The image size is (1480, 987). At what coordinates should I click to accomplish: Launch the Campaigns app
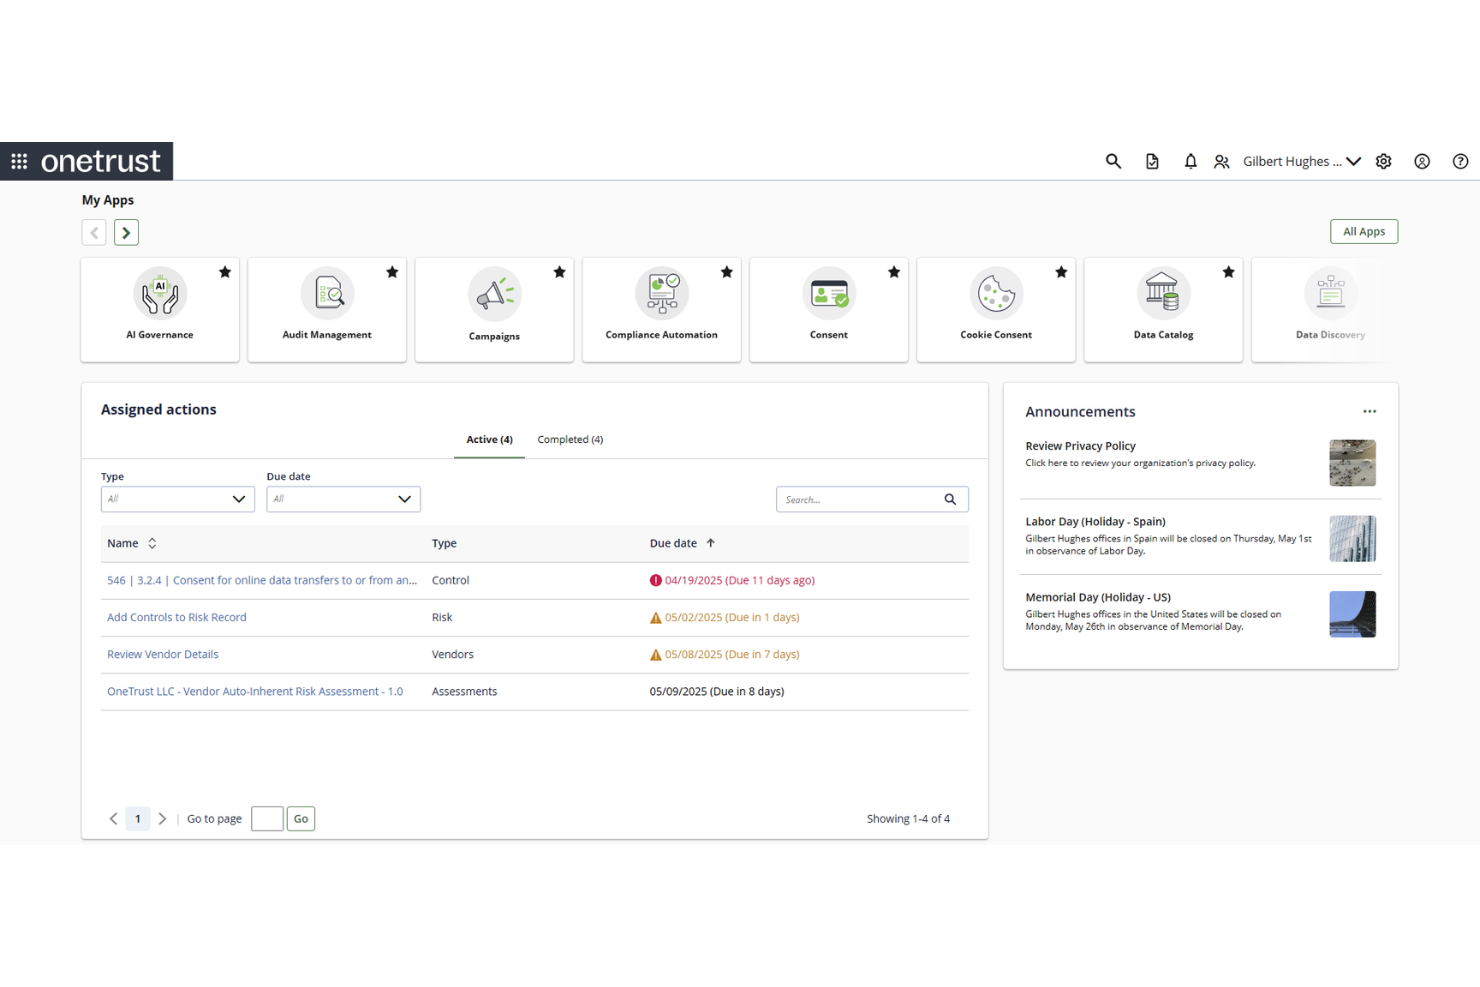[x=494, y=305]
